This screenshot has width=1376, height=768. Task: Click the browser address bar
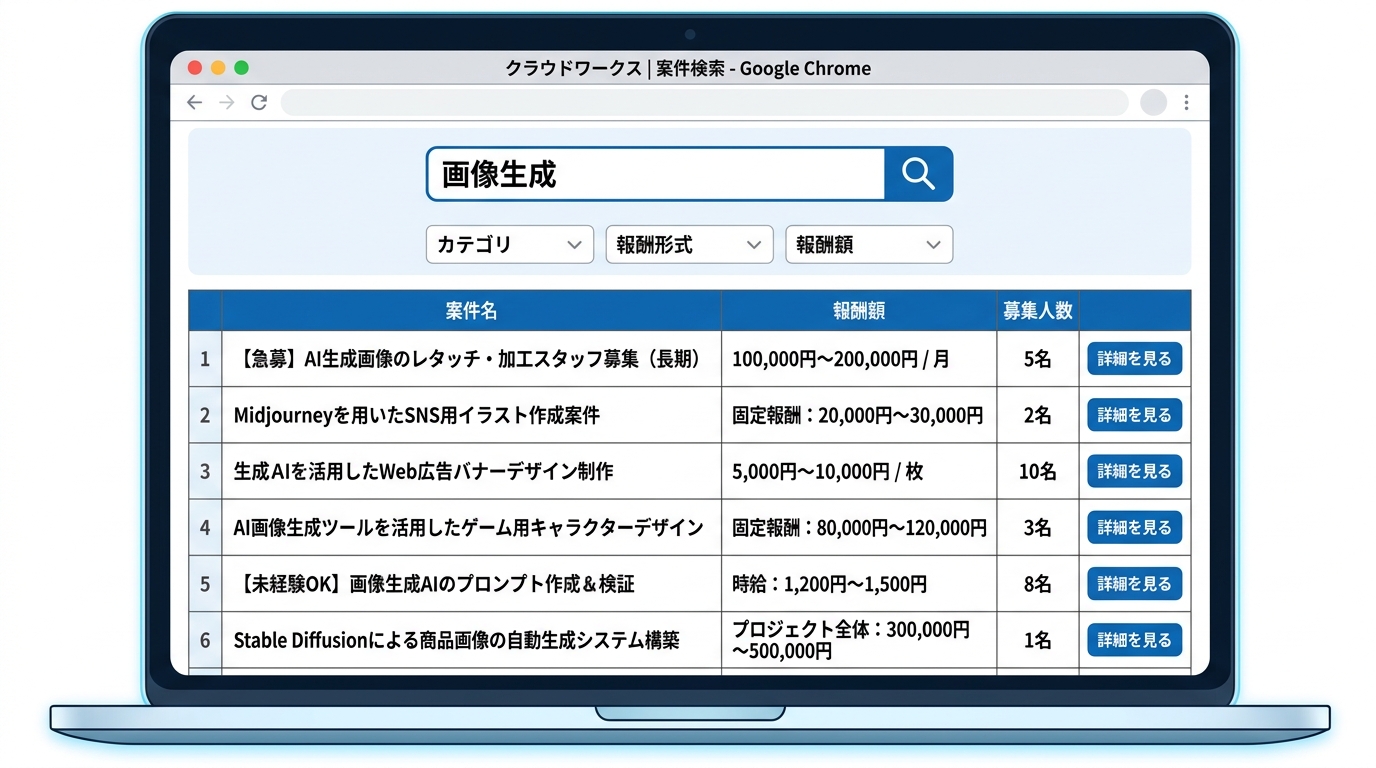tap(703, 102)
